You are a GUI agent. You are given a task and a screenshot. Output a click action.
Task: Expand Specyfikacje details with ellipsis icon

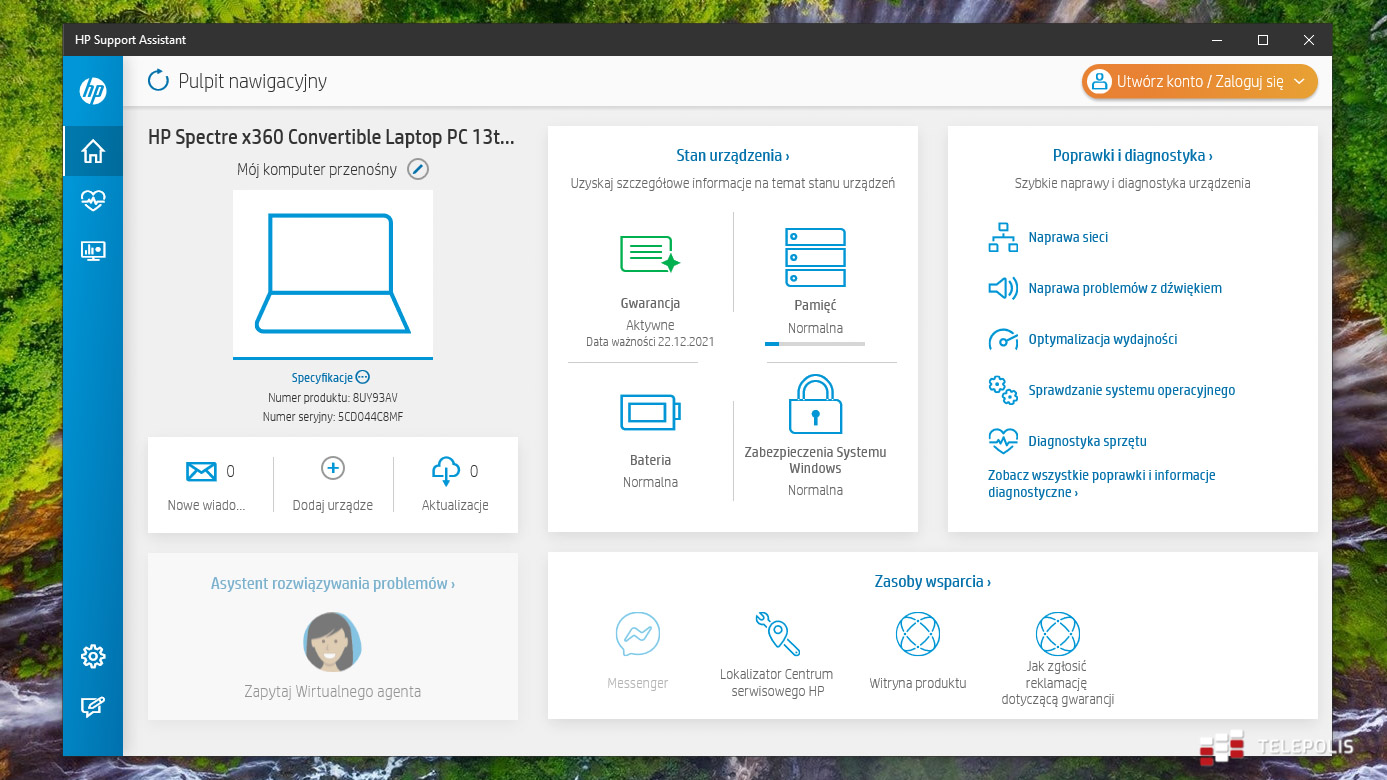pos(362,377)
